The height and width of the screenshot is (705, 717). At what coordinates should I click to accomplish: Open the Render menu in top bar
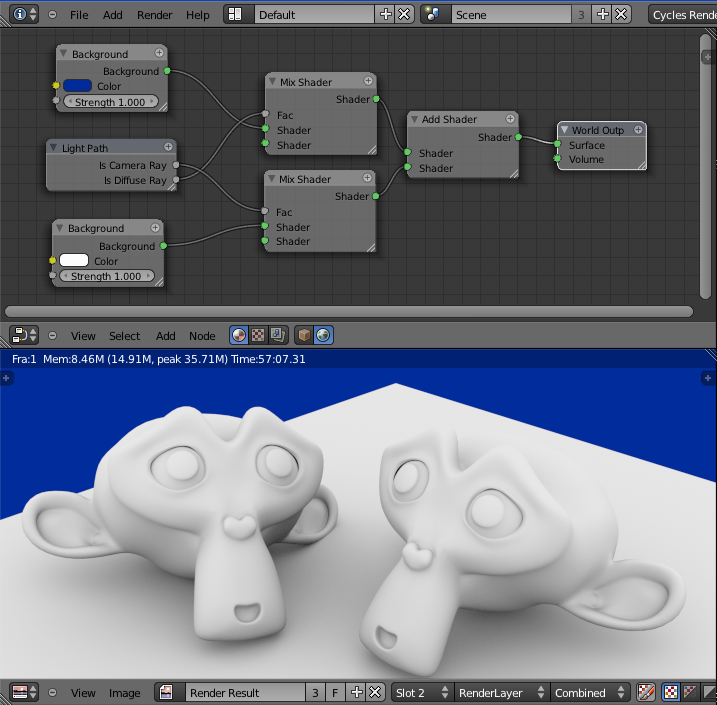point(155,15)
